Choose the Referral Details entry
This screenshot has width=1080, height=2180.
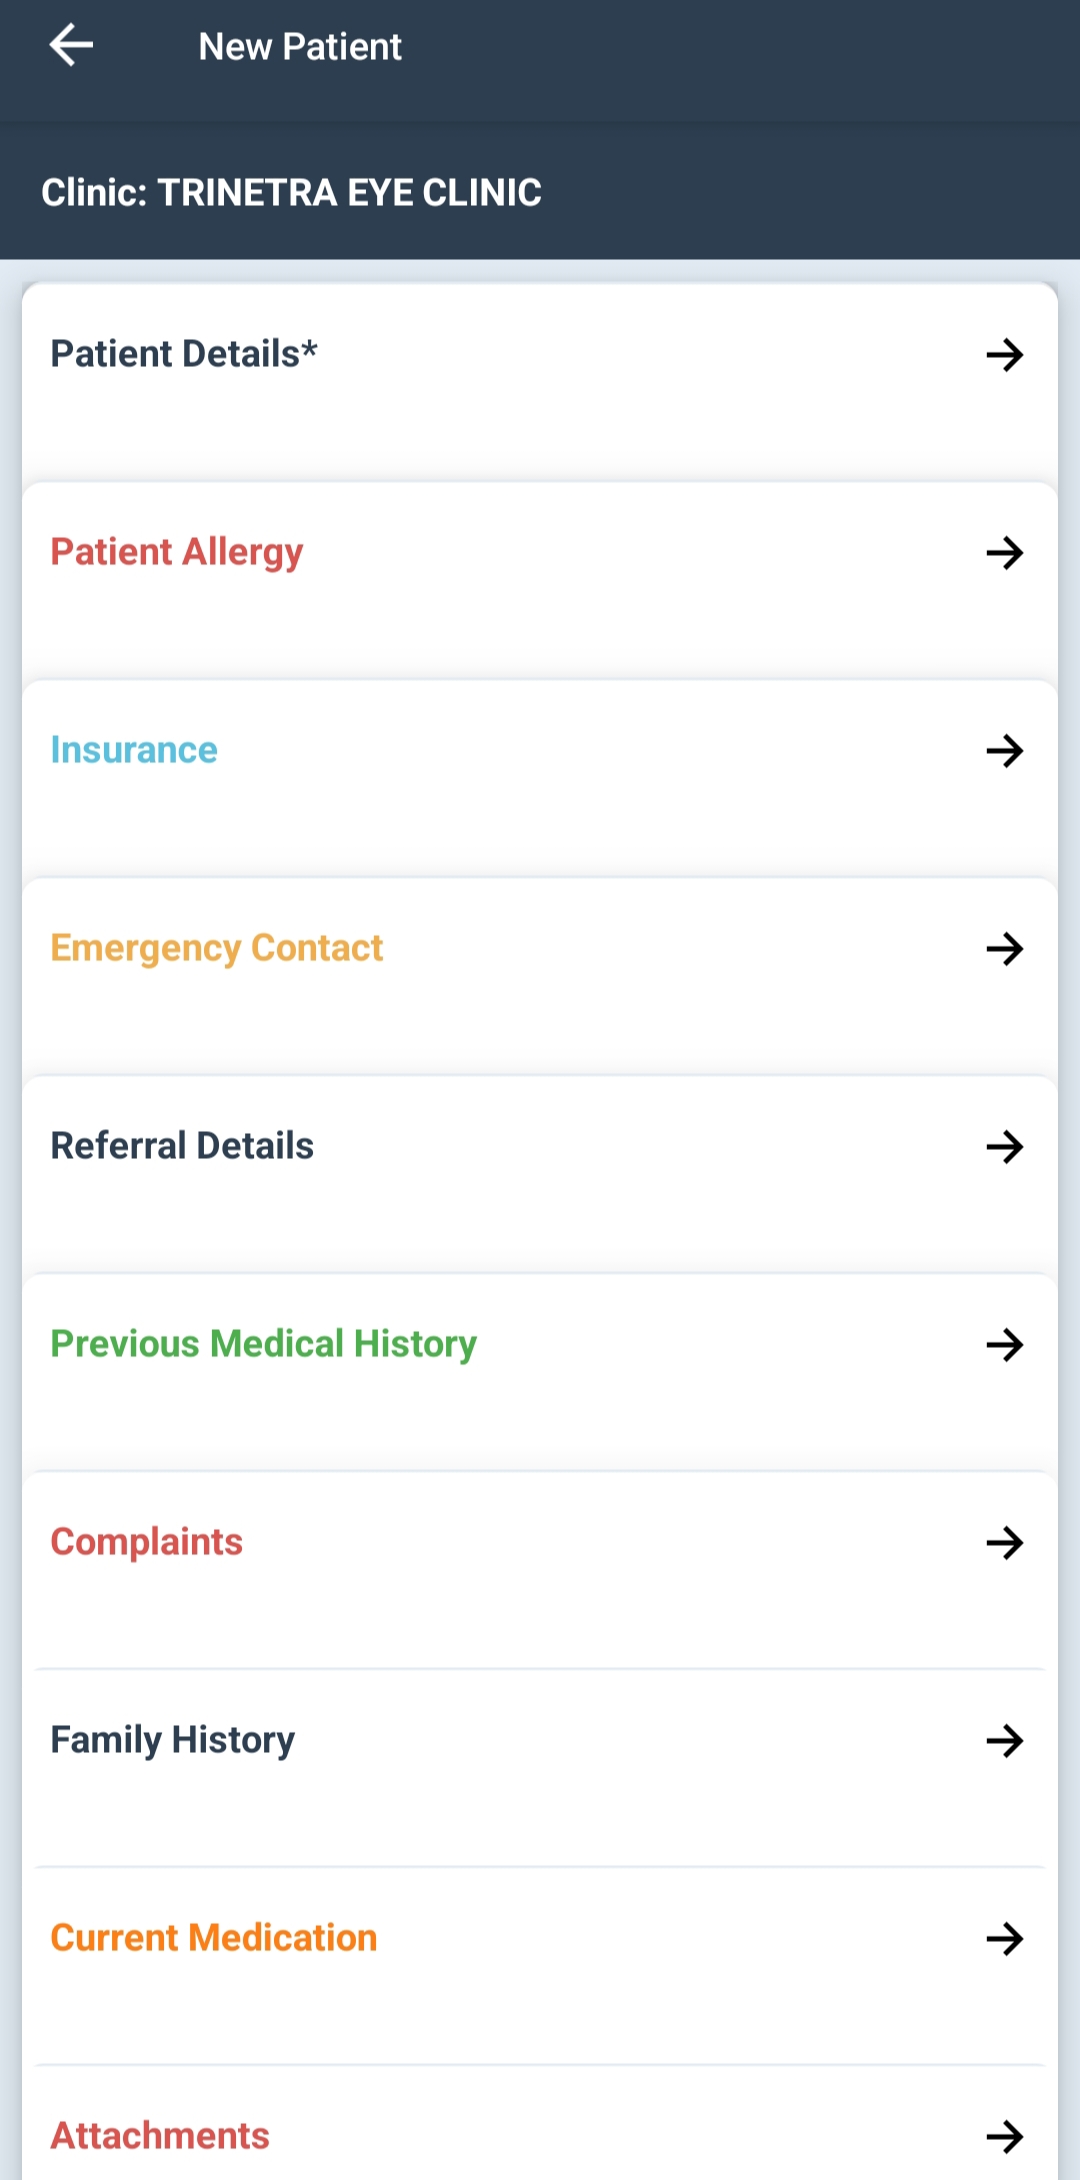click(182, 1146)
